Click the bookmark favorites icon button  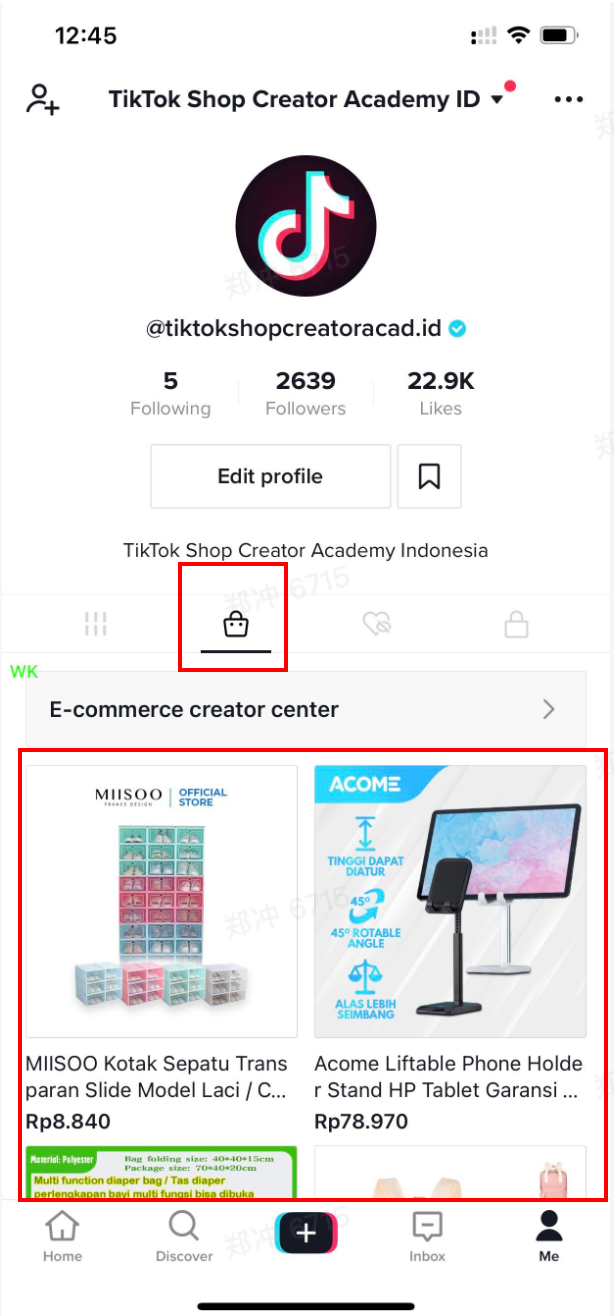pos(429,477)
